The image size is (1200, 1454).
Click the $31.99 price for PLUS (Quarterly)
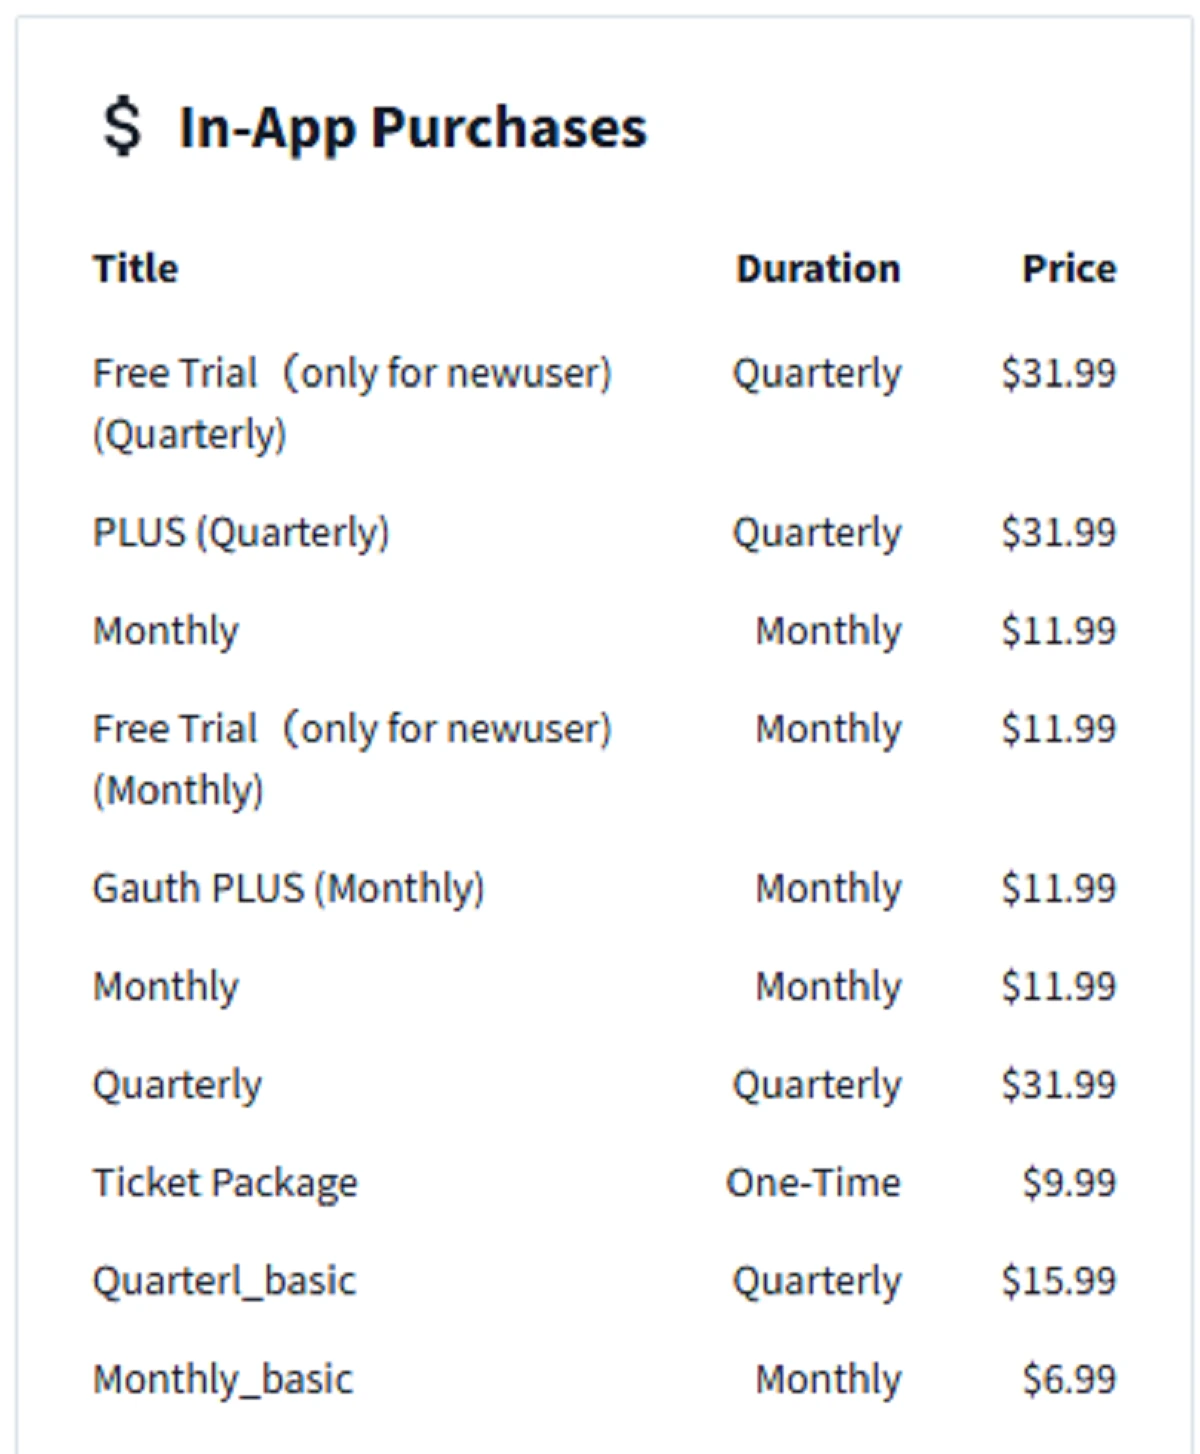tap(1058, 532)
